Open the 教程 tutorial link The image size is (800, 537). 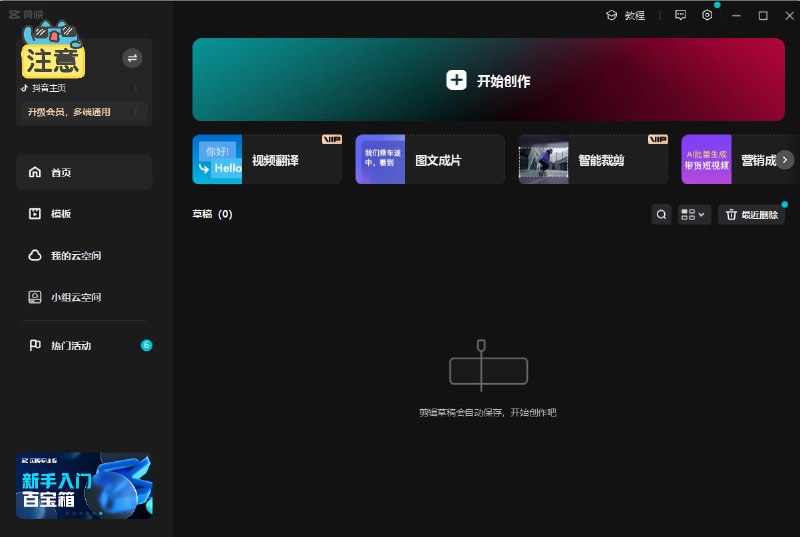tap(626, 16)
